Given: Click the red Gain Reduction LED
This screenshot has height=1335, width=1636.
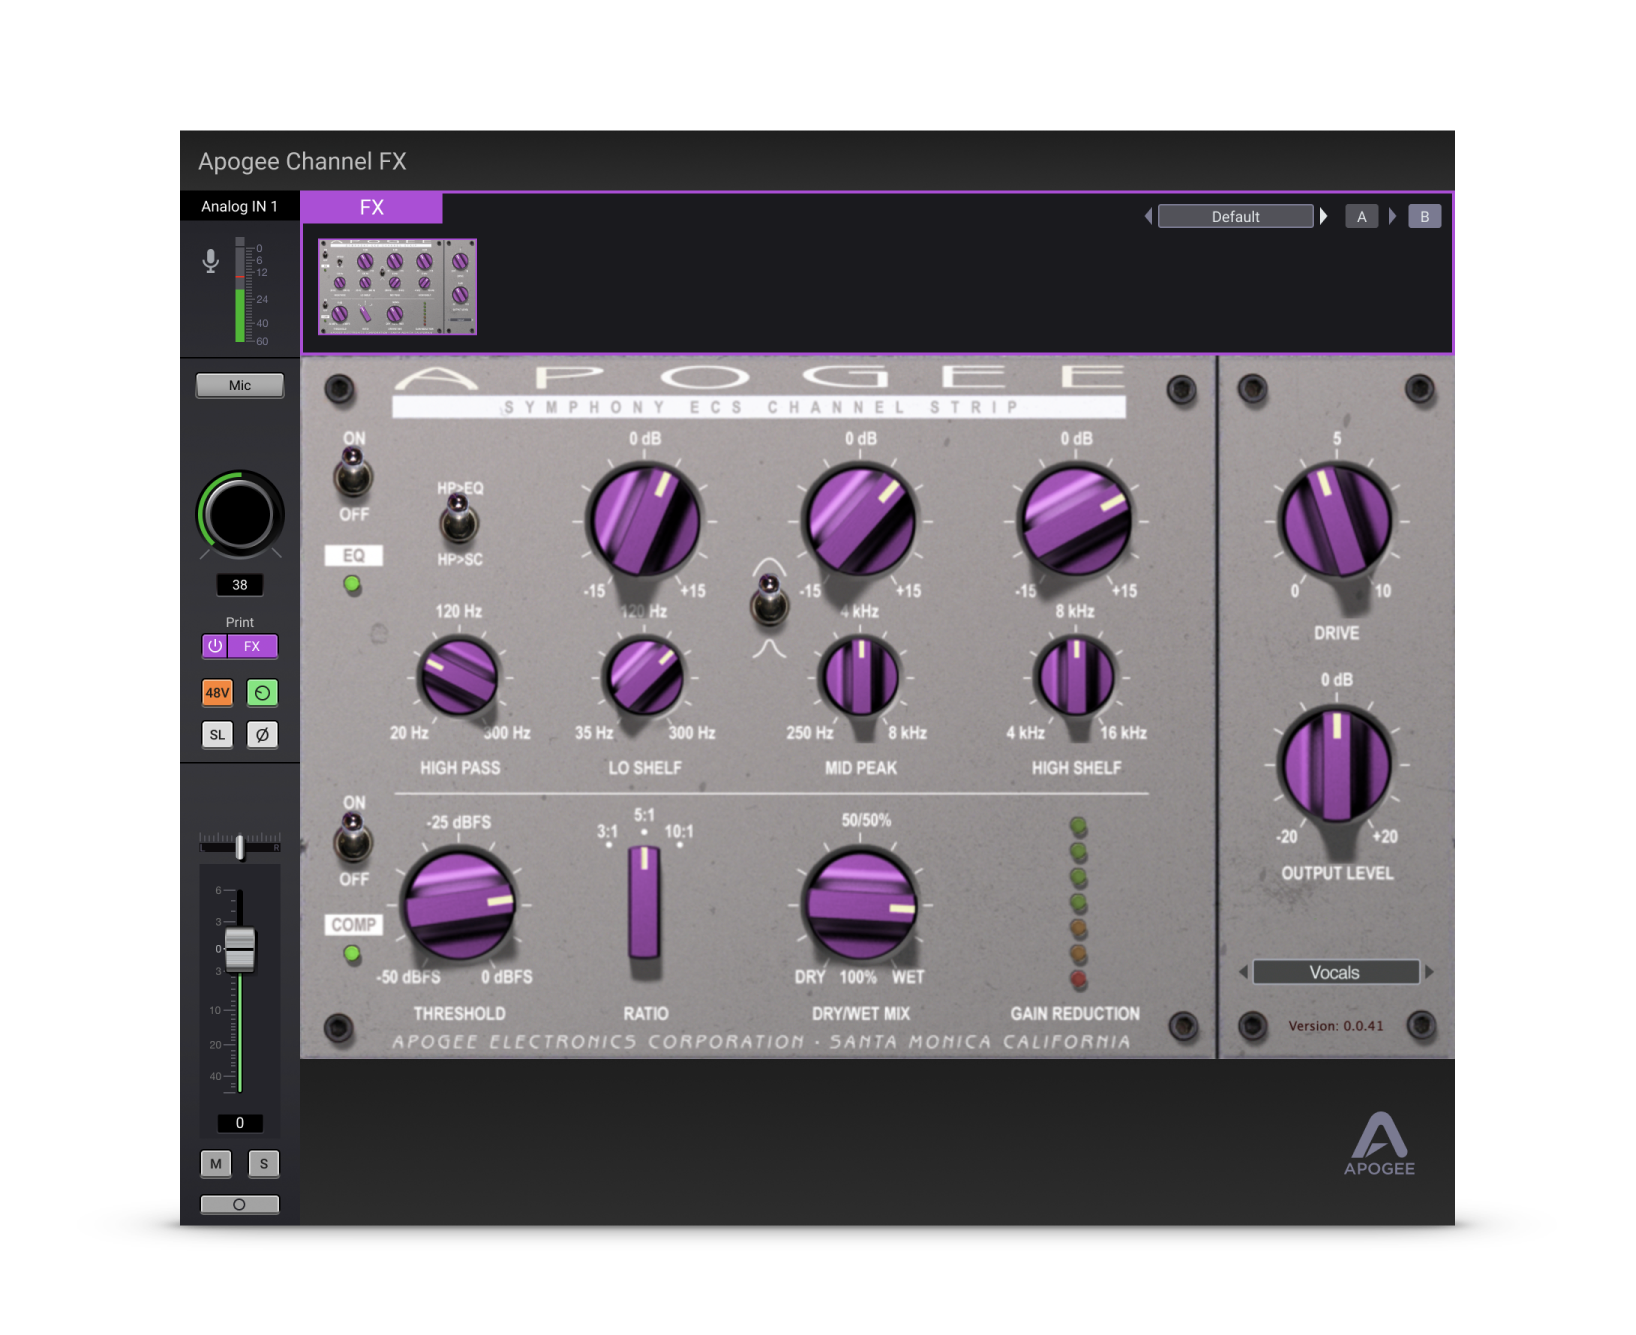Looking at the screenshot, I should [x=1078, y=979].
